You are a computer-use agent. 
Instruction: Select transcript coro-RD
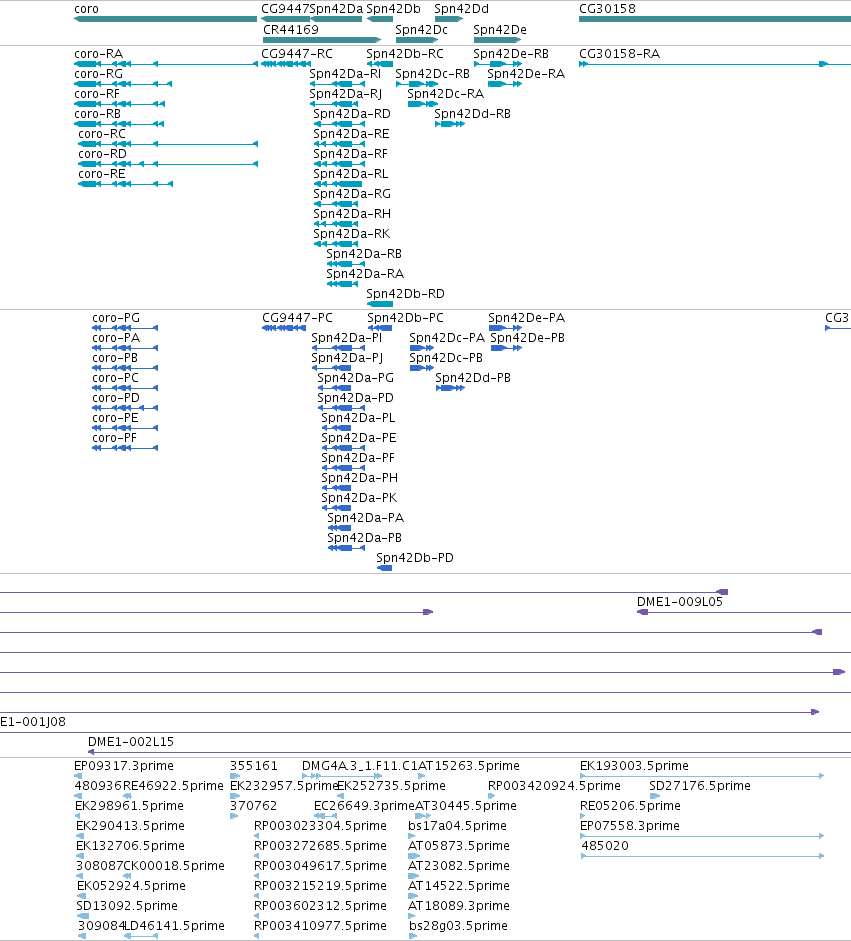pyautogui.click(x=168, y=164)
